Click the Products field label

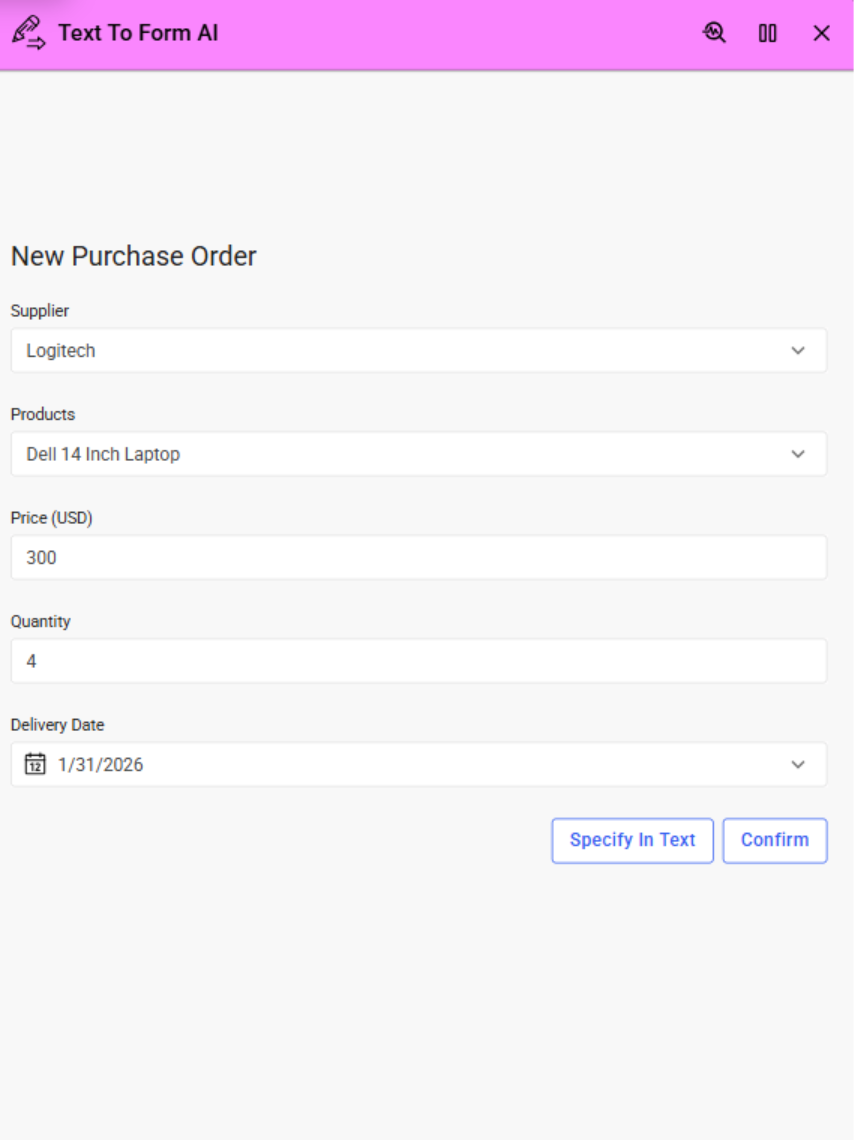(43, 414)
